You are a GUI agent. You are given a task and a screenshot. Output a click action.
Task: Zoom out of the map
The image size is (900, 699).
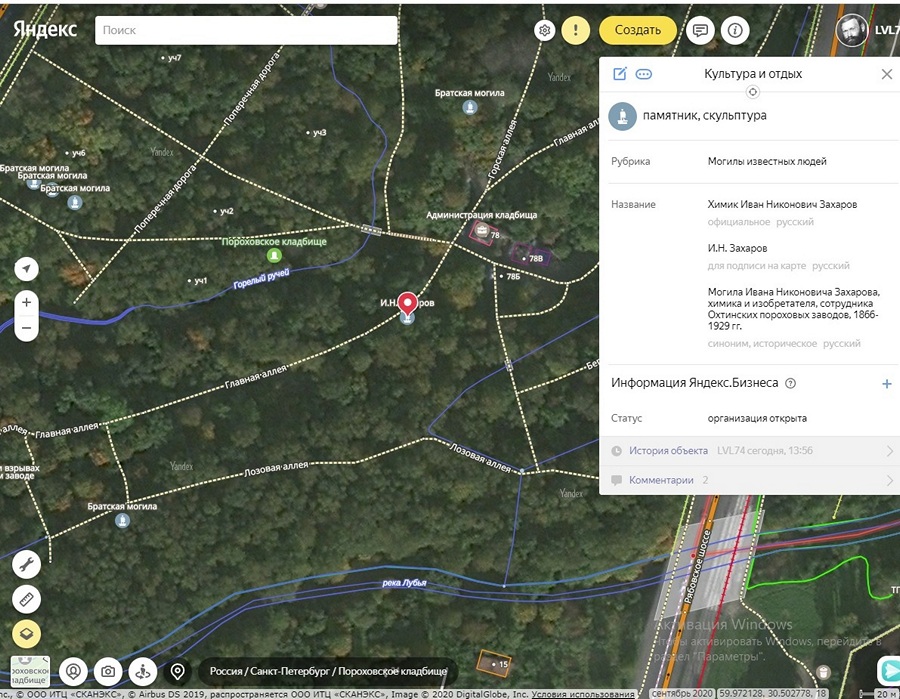(x=26, y=328)
